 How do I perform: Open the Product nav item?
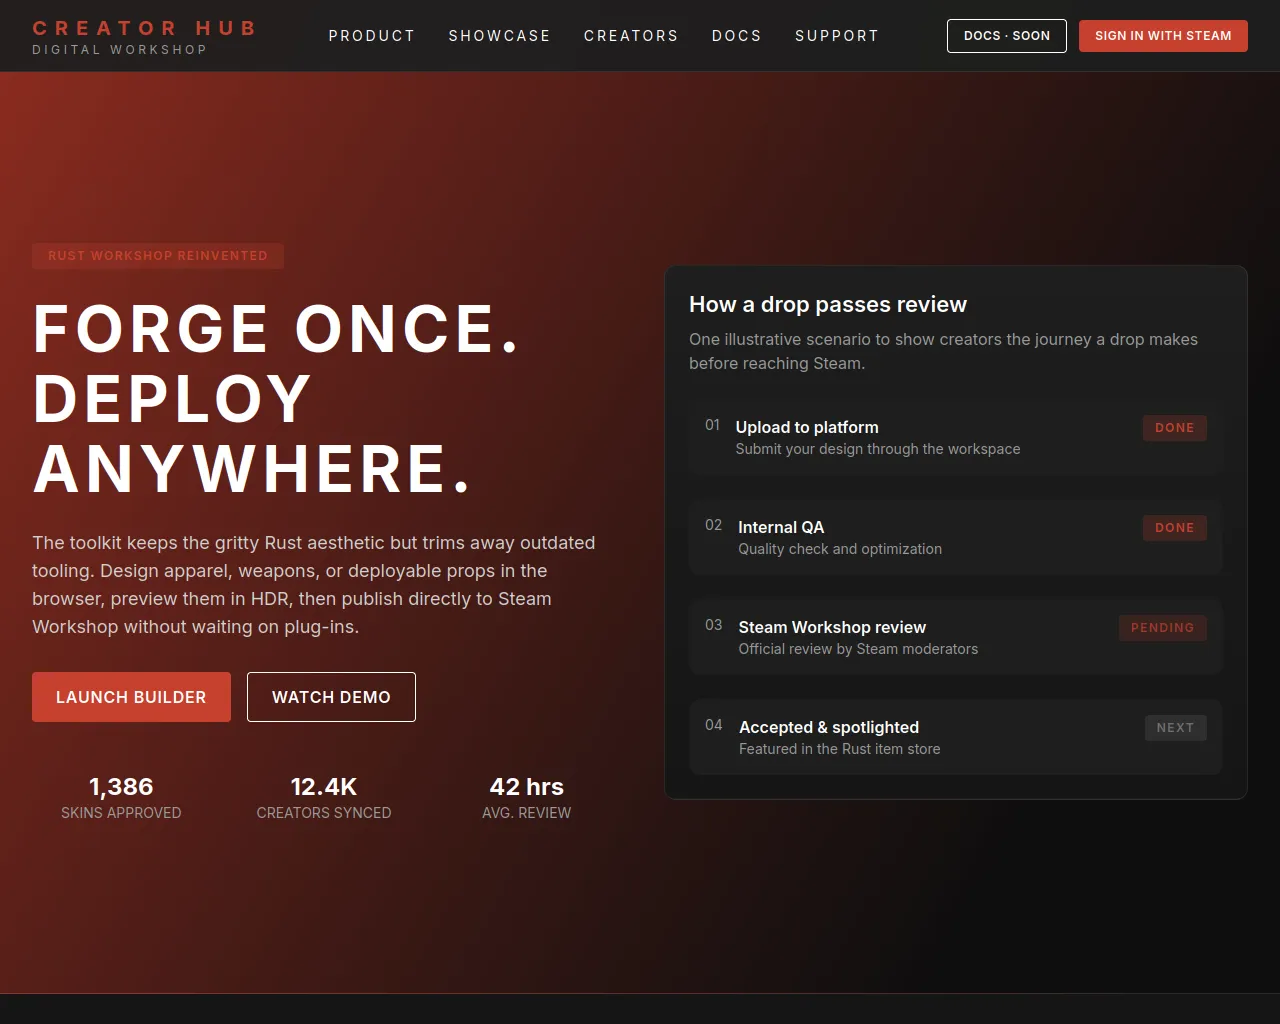372,36
